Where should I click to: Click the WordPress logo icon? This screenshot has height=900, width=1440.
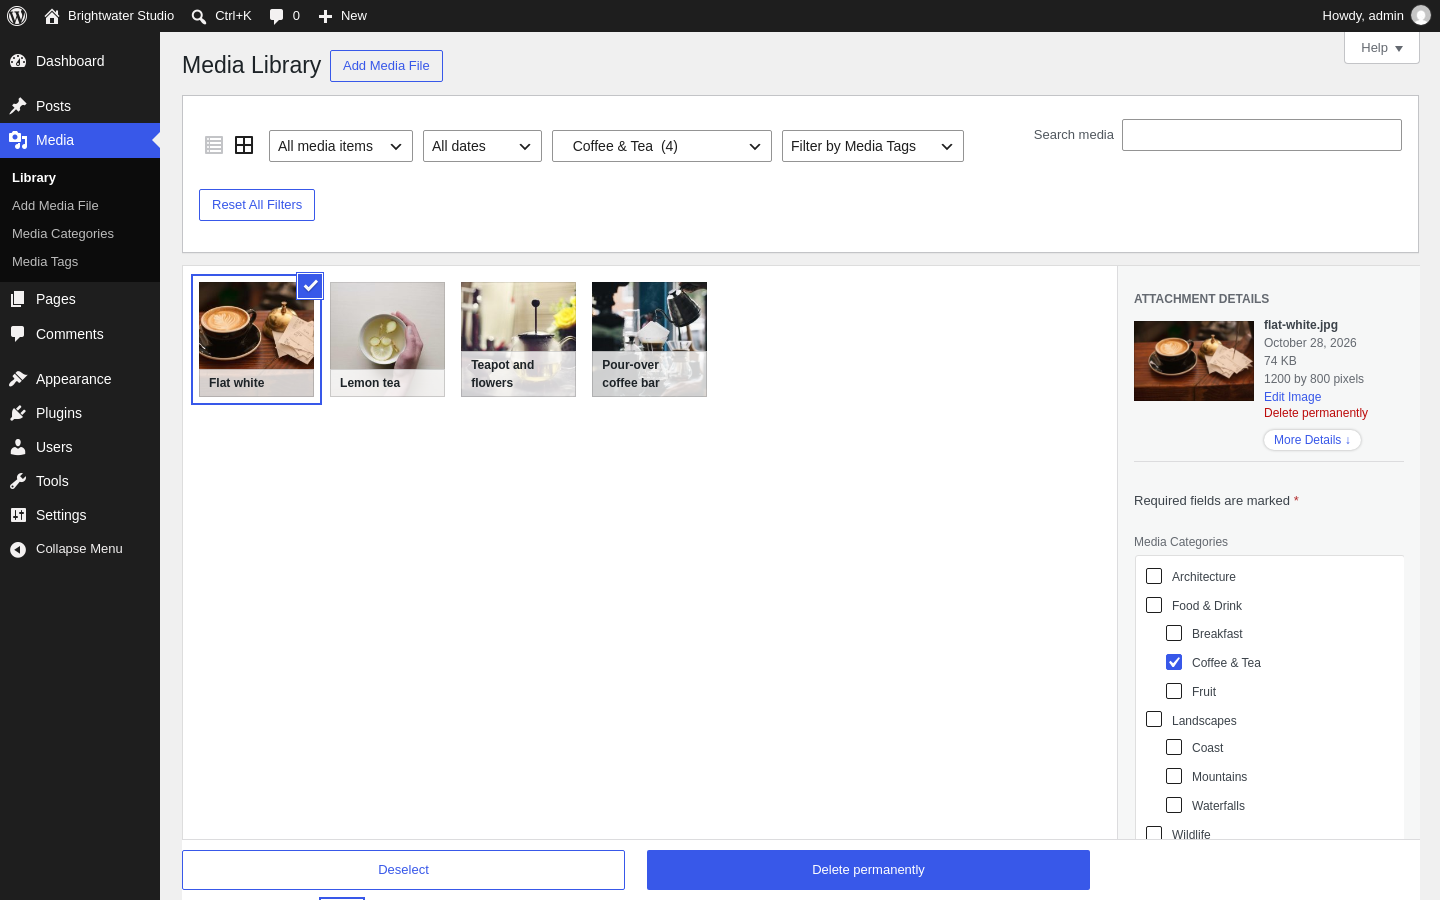click(x=17, y=16)
